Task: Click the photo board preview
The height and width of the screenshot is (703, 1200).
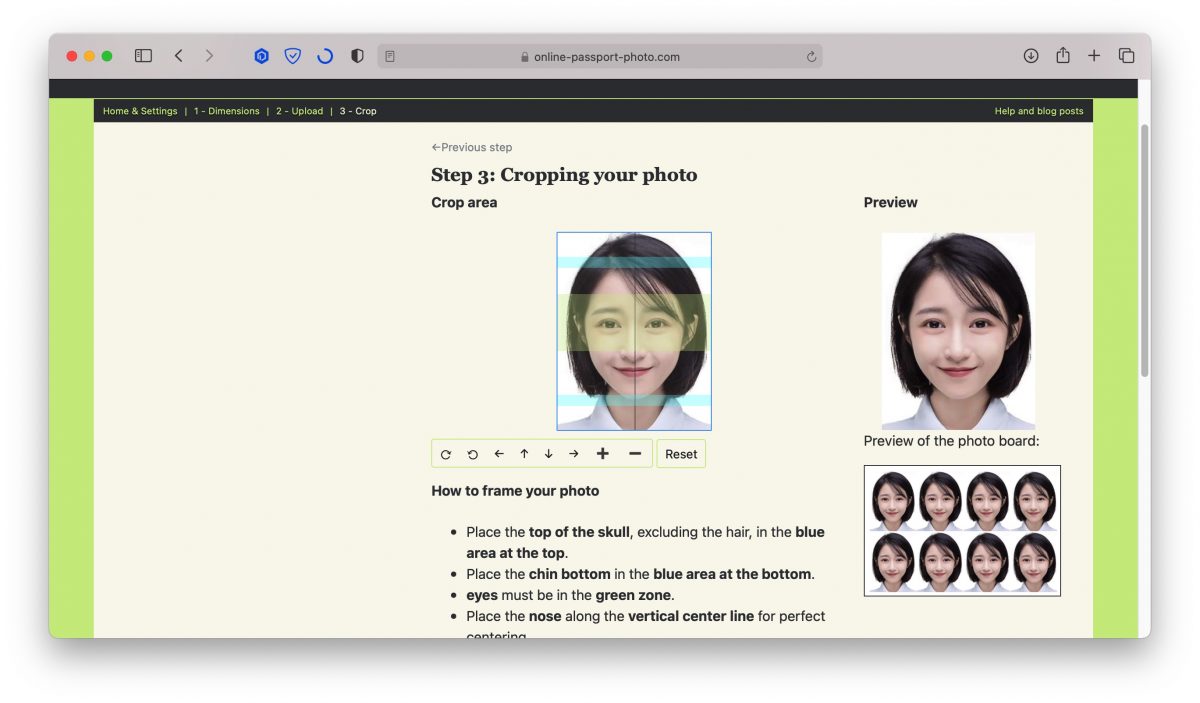Action: click(x=962, y=530)
